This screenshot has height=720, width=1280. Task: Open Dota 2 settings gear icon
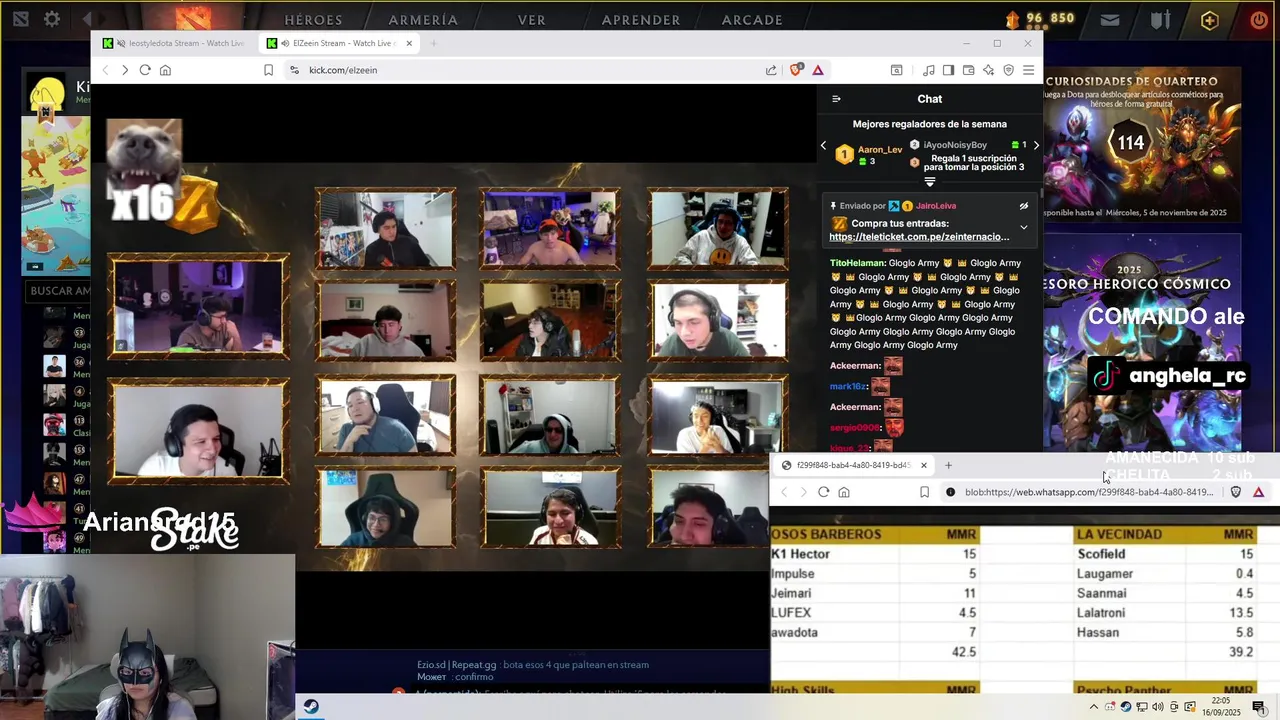pyautogui.click(x=52, y=19)
